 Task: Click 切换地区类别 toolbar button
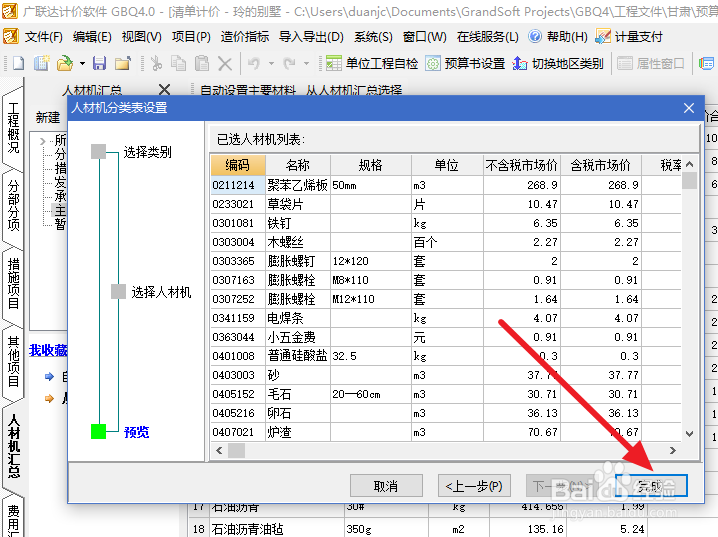[x=558, y=63]
